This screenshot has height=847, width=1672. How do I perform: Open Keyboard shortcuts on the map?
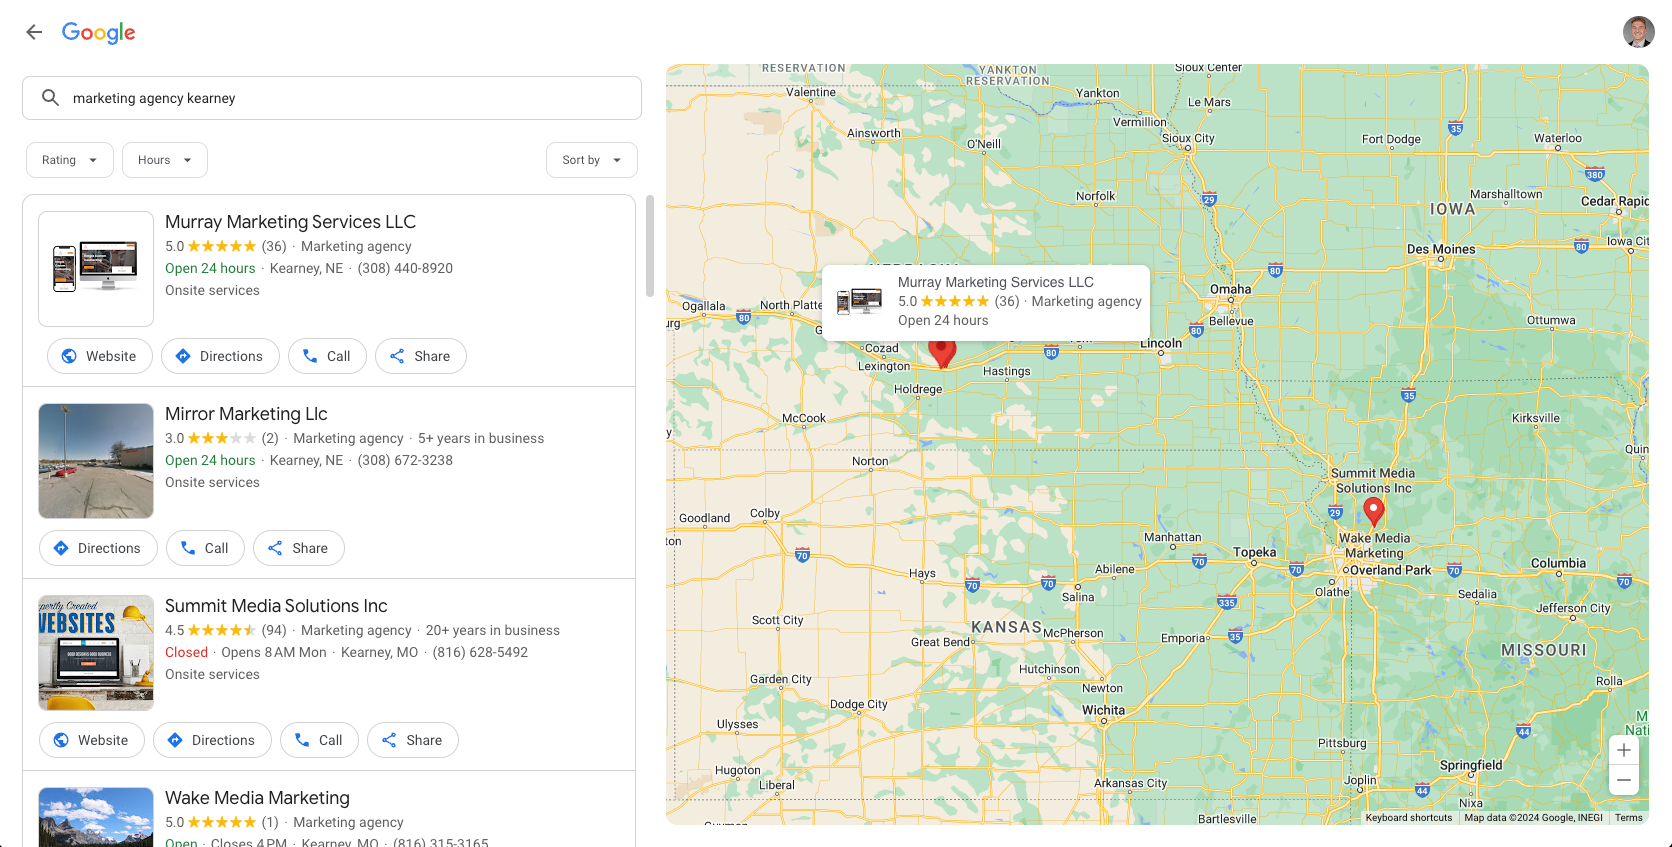[x=1408, y=818]
